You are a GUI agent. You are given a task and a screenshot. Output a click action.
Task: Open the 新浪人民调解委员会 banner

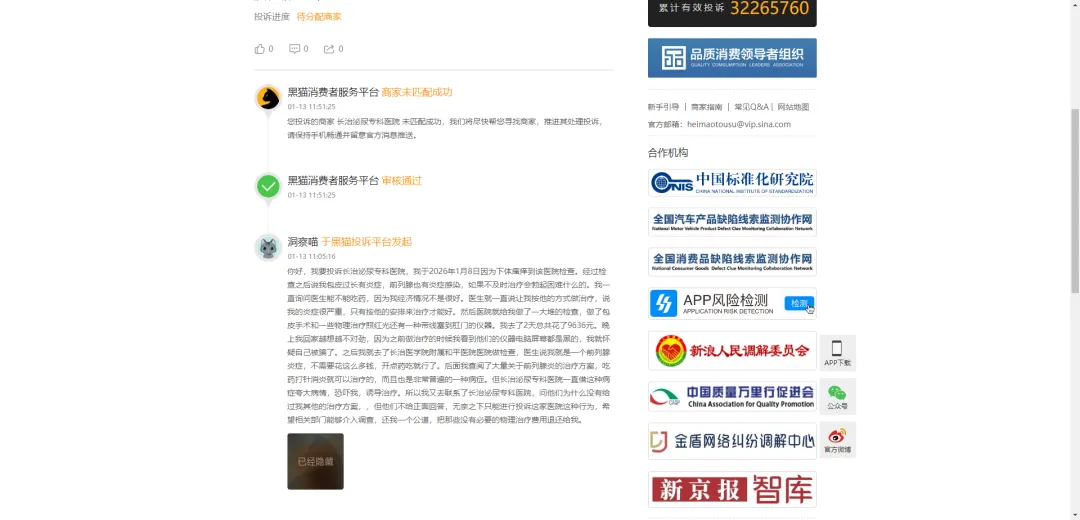[732, 351]
